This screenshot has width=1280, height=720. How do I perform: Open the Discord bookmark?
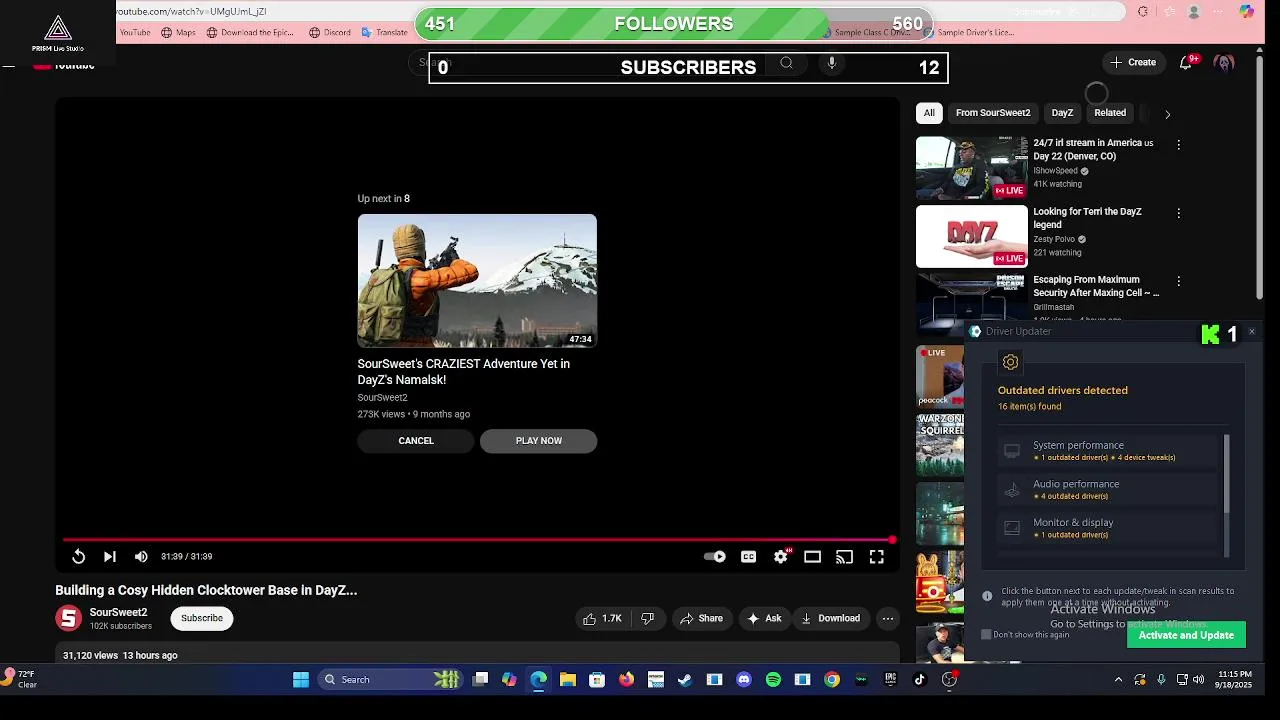click(x=330, y=32)
